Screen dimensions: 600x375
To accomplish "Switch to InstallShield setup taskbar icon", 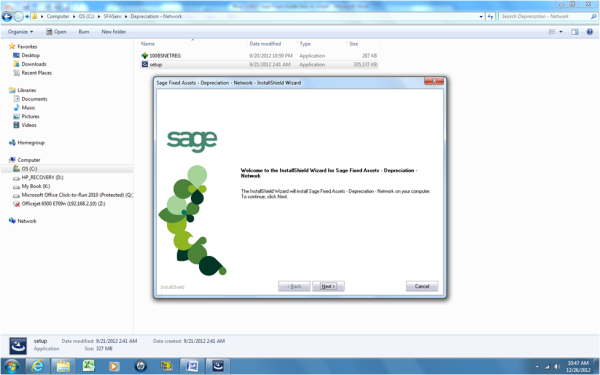I will [218, 366].
